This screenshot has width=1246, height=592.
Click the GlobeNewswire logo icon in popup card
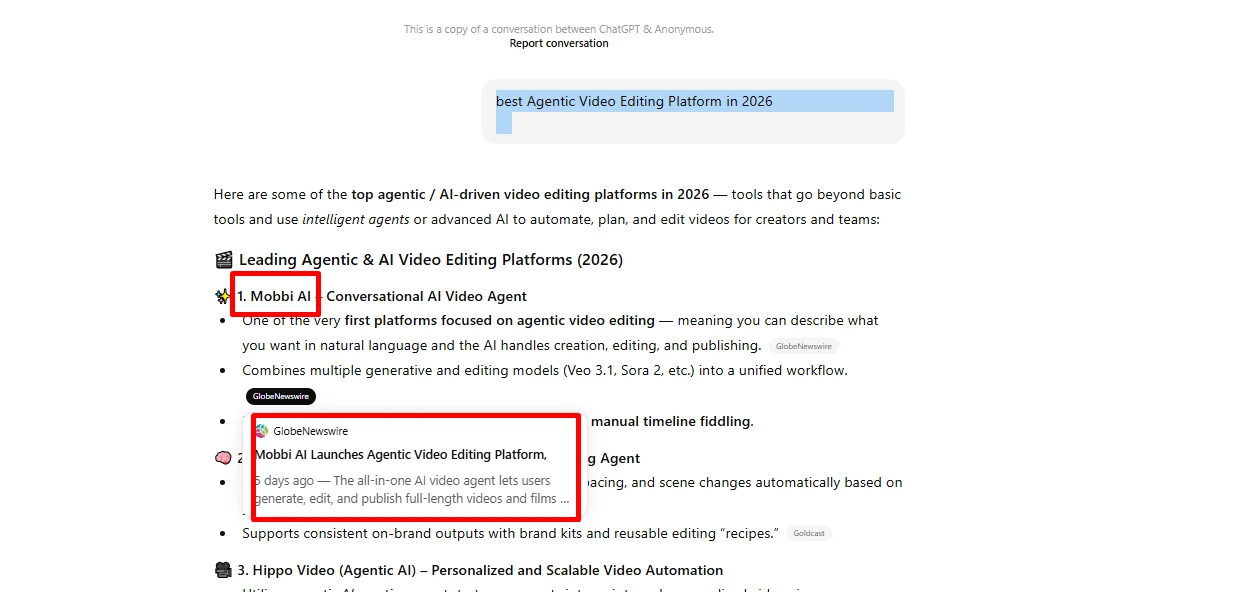point(262,431)
